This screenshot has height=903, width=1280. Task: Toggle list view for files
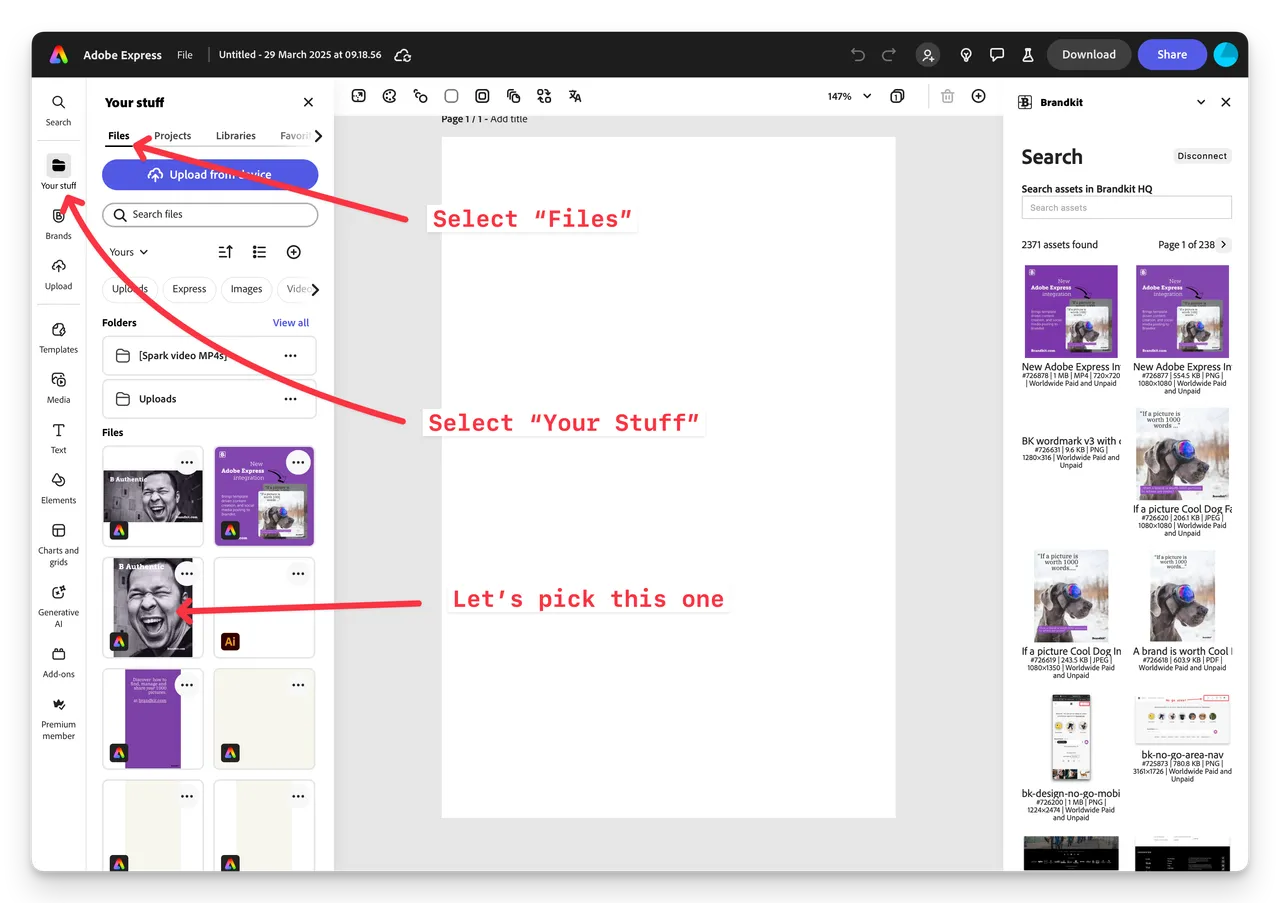click(259, 252)
